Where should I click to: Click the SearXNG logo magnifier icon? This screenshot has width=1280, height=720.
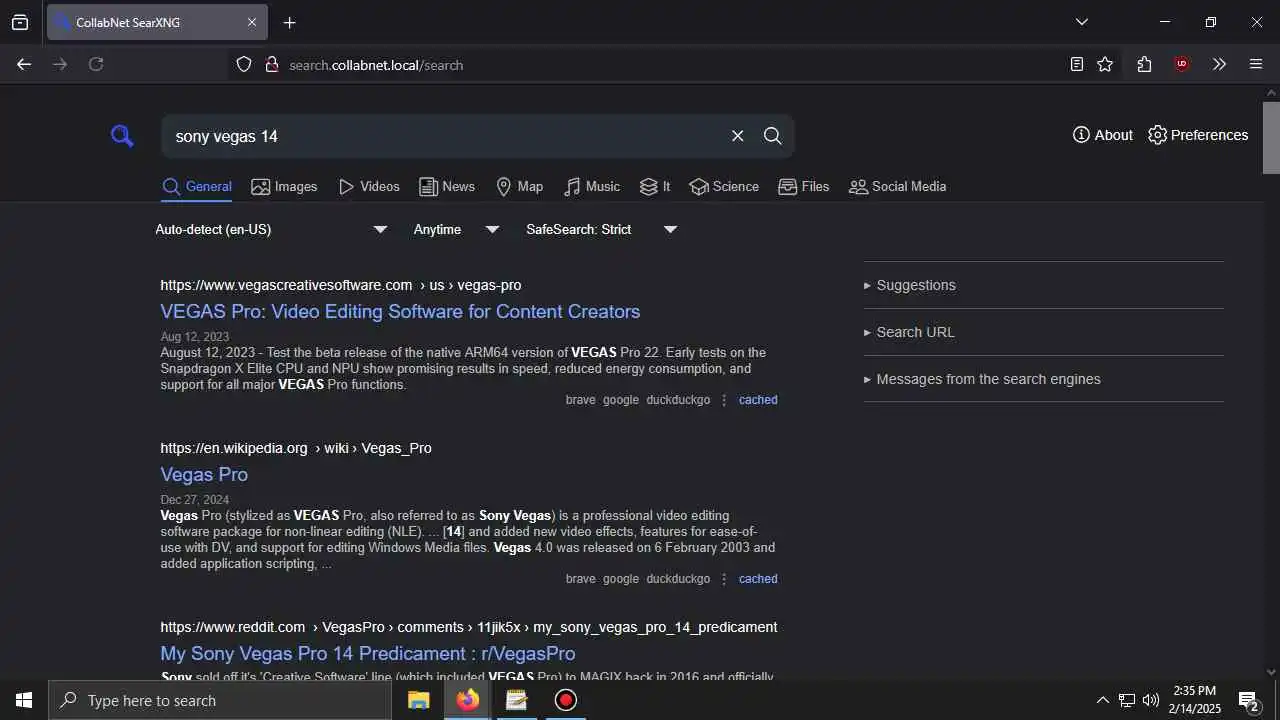[122, 136]
